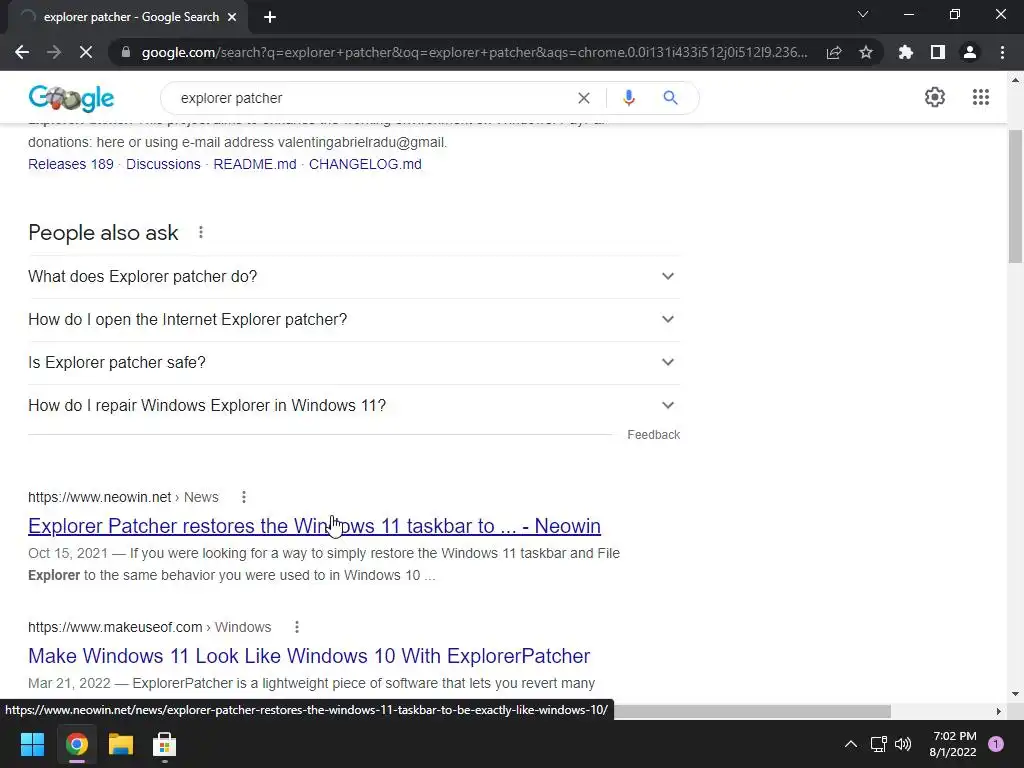1024x768 pixels.
Task: Click the Google logo
Action: (x=71, y=98)
